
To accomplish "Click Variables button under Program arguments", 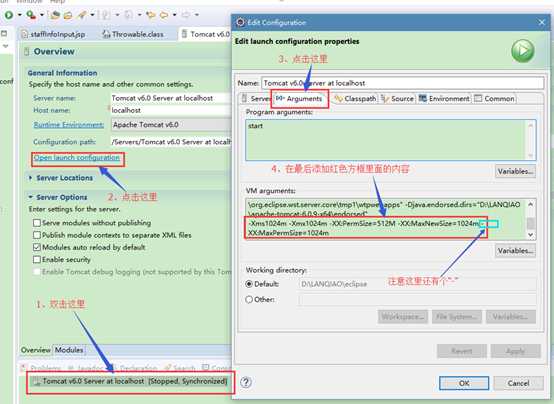I will 515,171.
